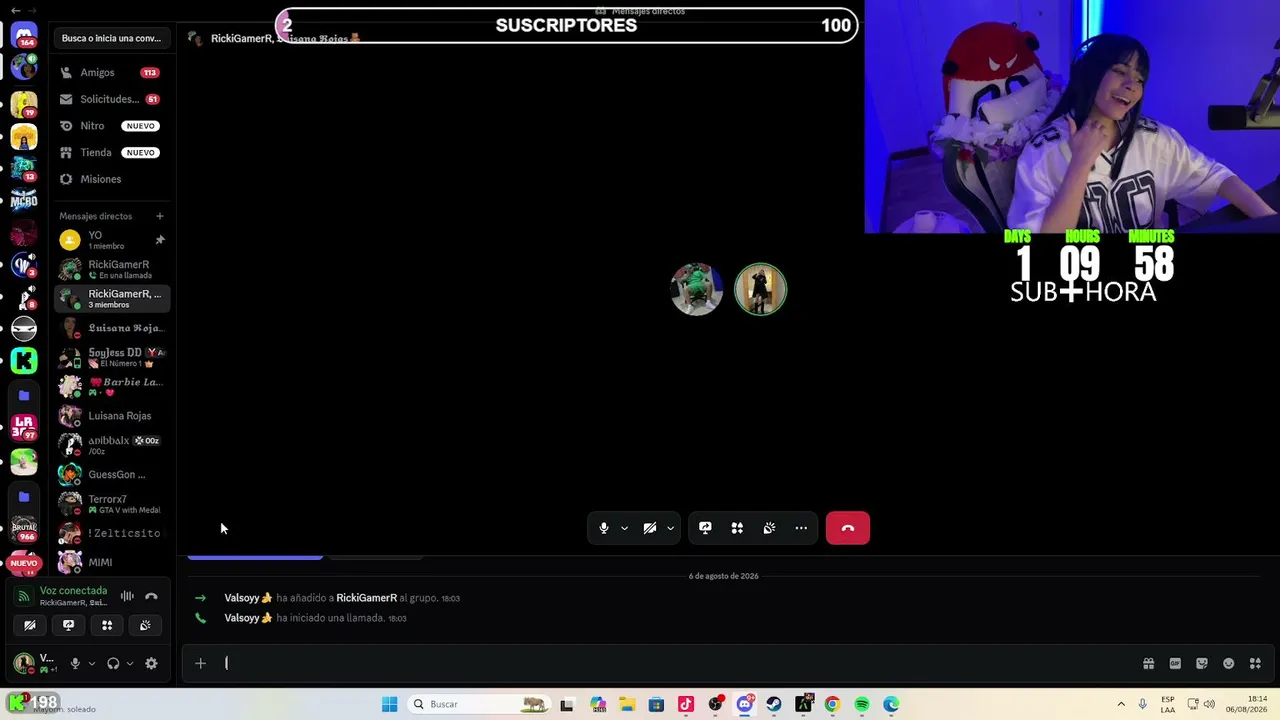The height and width of the screenshot is (720, 1280).
Task: Open Discord home direct messages icon
Action: [24, 36]
